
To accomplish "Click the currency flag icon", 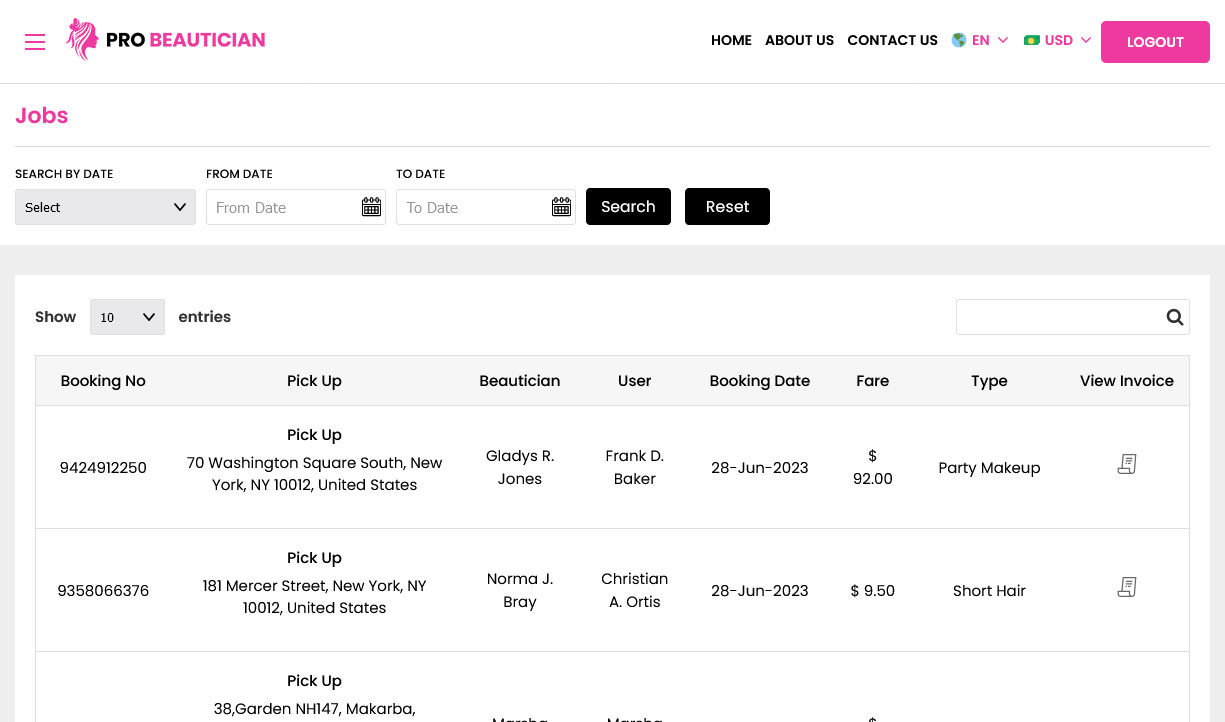I will tap(1032, 40).
